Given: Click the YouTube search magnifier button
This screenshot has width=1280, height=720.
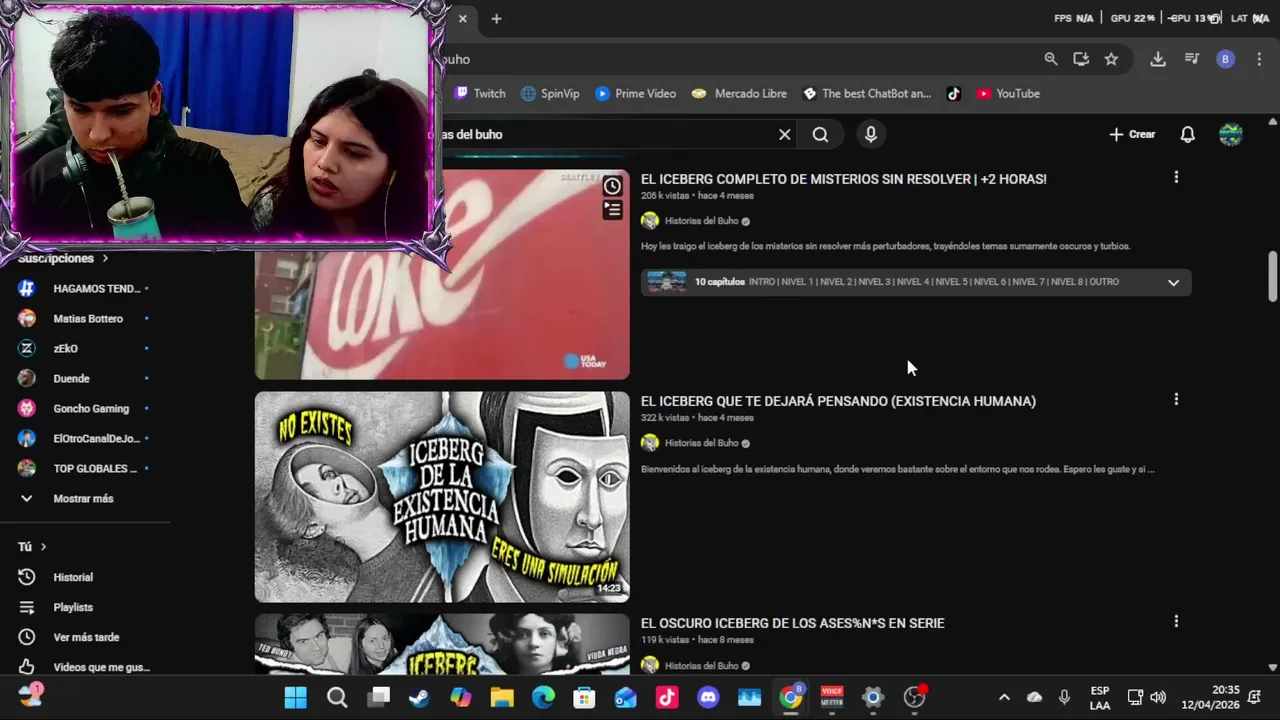Looking at the screenshot, I should point(820,134).
